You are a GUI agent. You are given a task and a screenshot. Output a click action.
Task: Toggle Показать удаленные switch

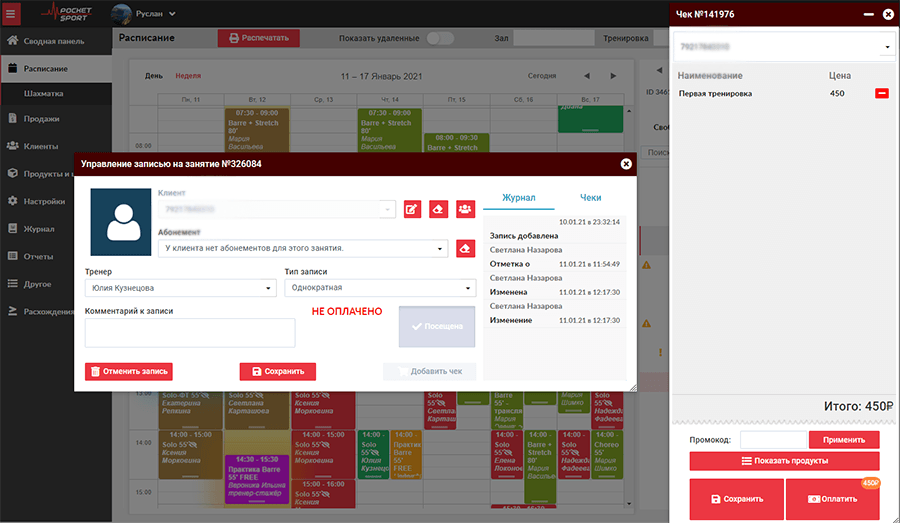click(440, 38)
